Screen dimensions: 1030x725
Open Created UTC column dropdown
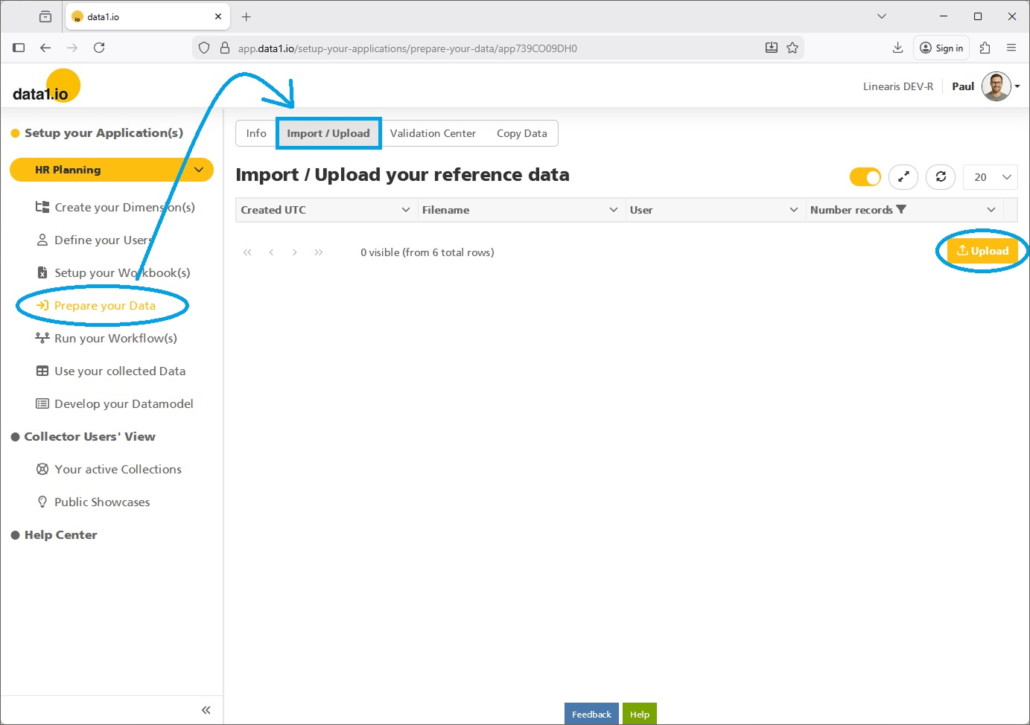click(x=405, y=210)
